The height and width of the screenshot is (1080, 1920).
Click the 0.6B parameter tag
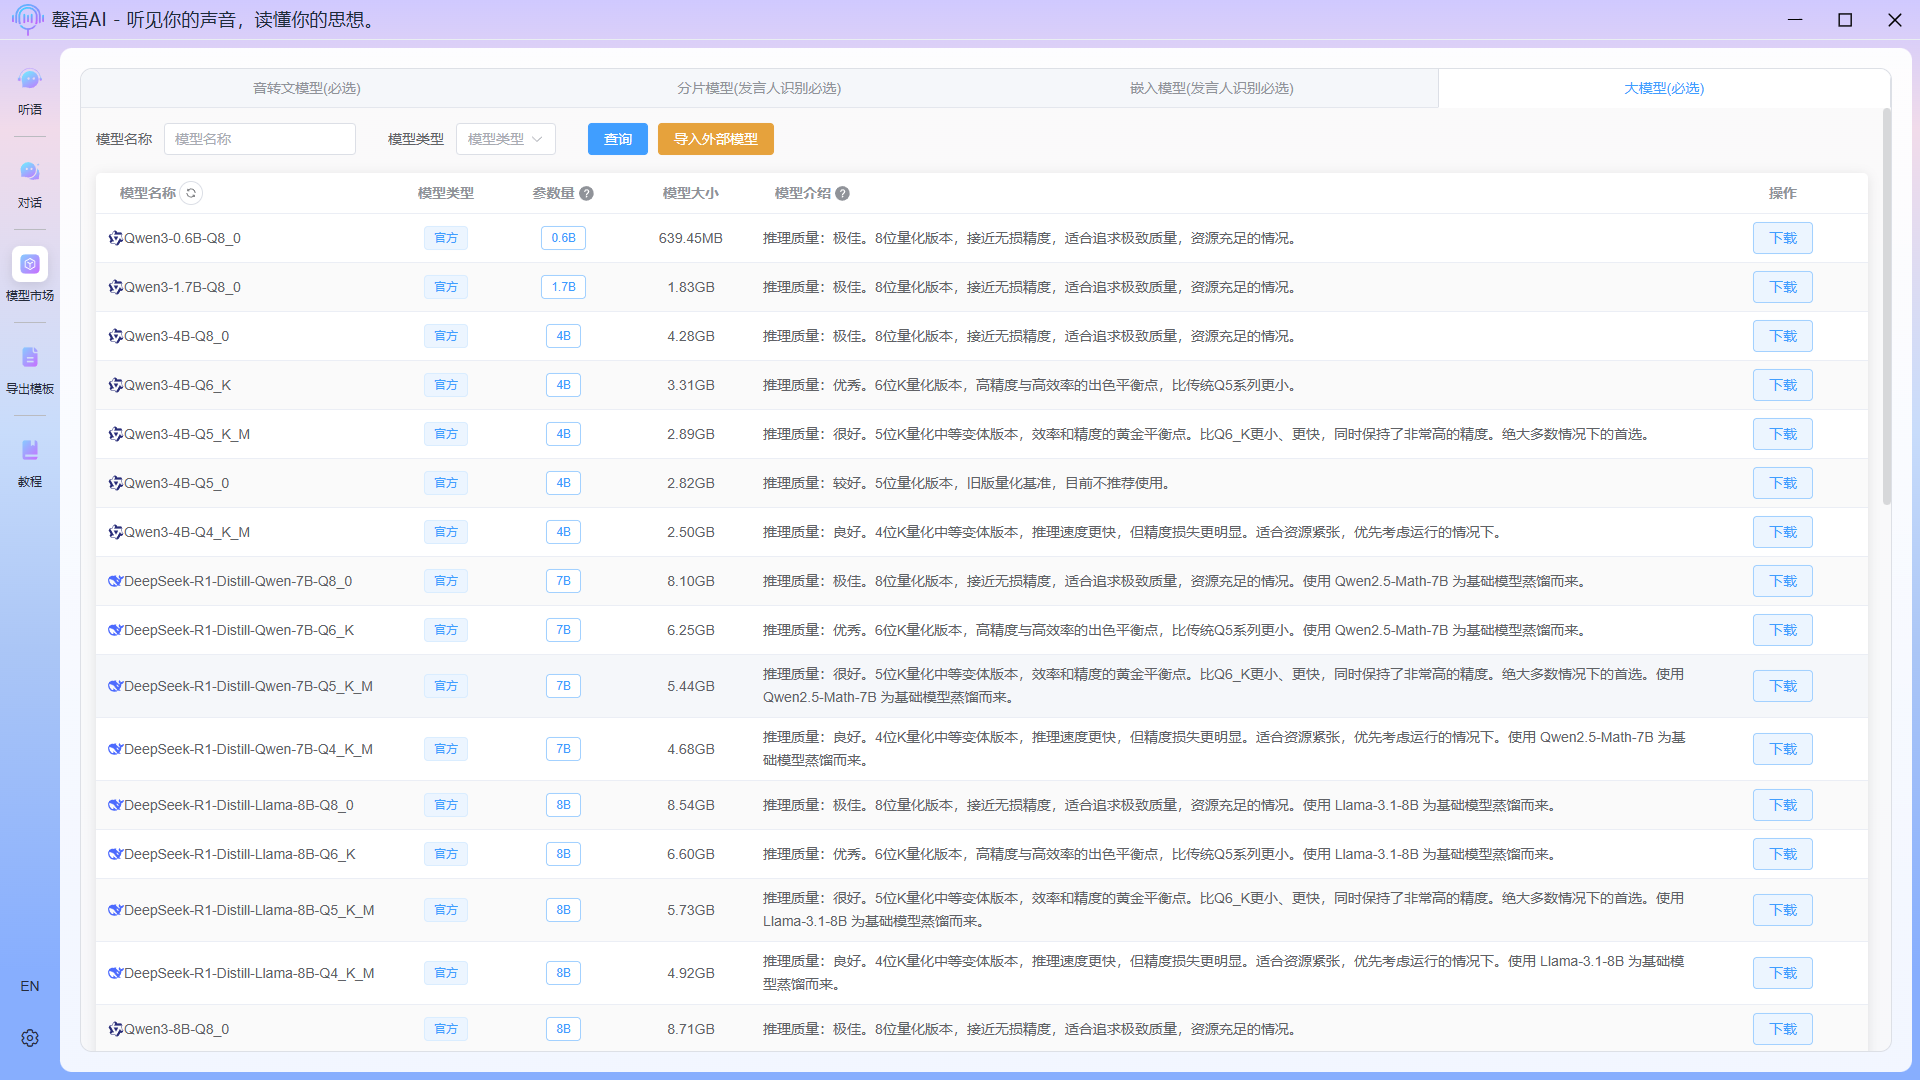pos(563,238)
